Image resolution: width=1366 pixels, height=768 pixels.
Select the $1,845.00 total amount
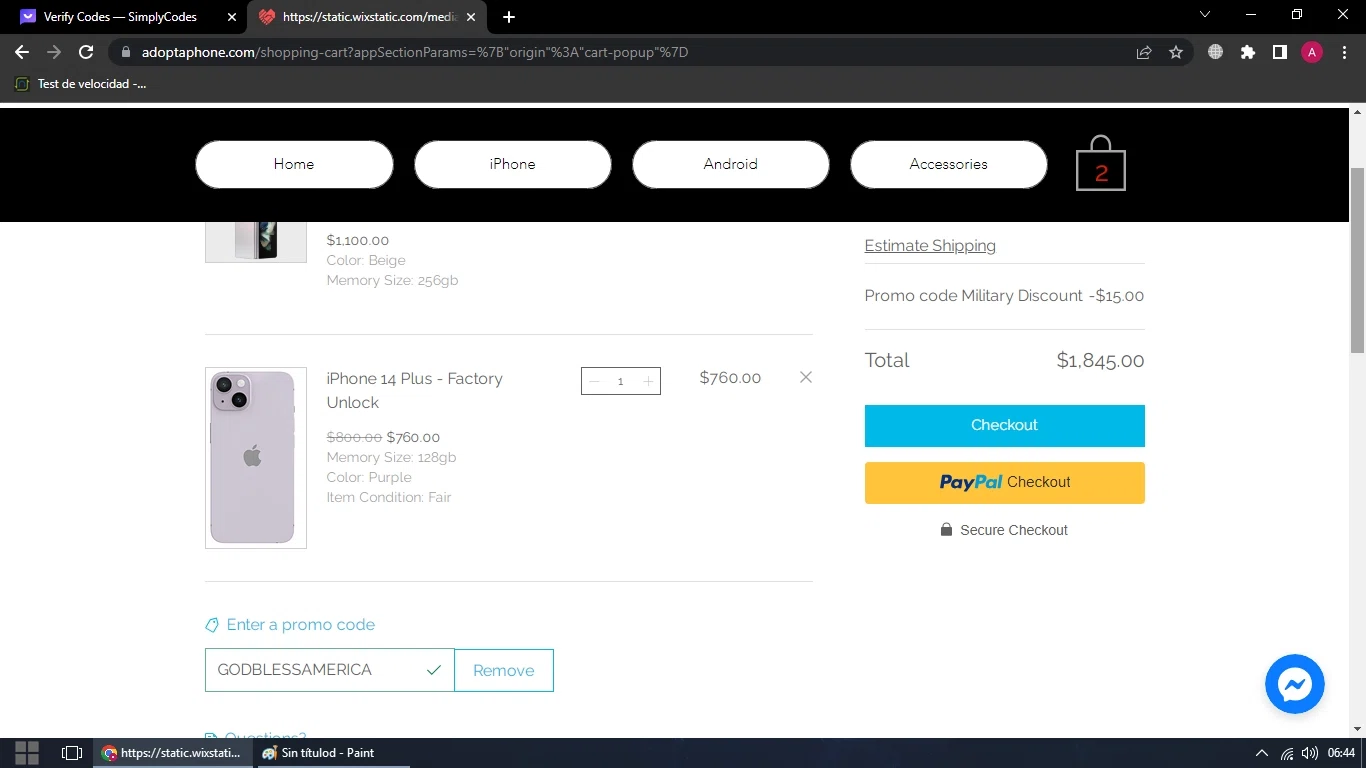click(x=1100, y=361)
